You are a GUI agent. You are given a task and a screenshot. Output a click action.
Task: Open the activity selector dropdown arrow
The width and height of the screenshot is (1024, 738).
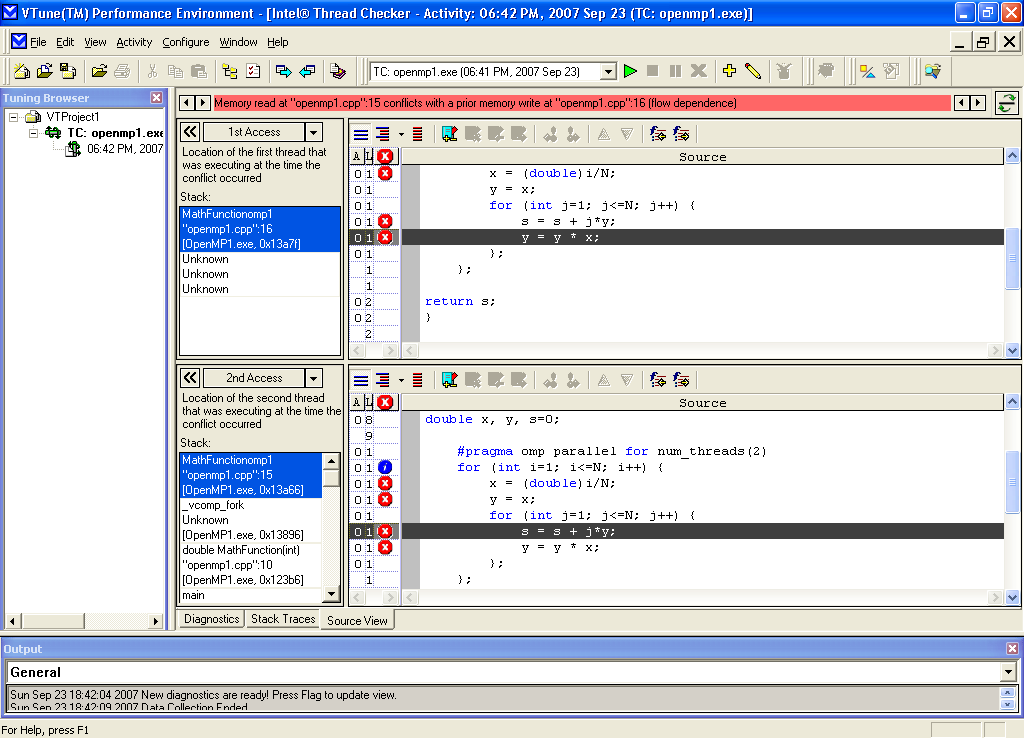[608, 71]
